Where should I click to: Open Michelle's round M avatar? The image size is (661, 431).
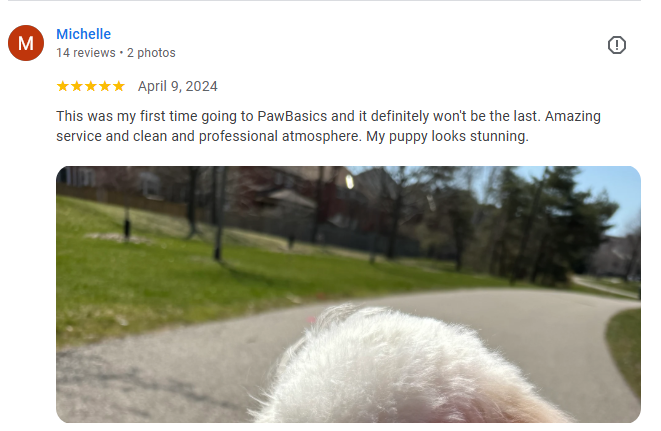(x=26, y=43)
